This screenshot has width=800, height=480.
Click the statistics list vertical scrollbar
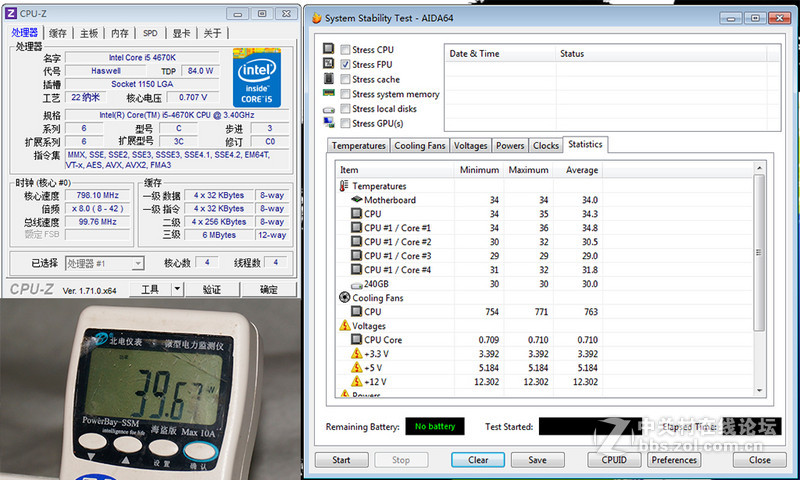(759, 250)
